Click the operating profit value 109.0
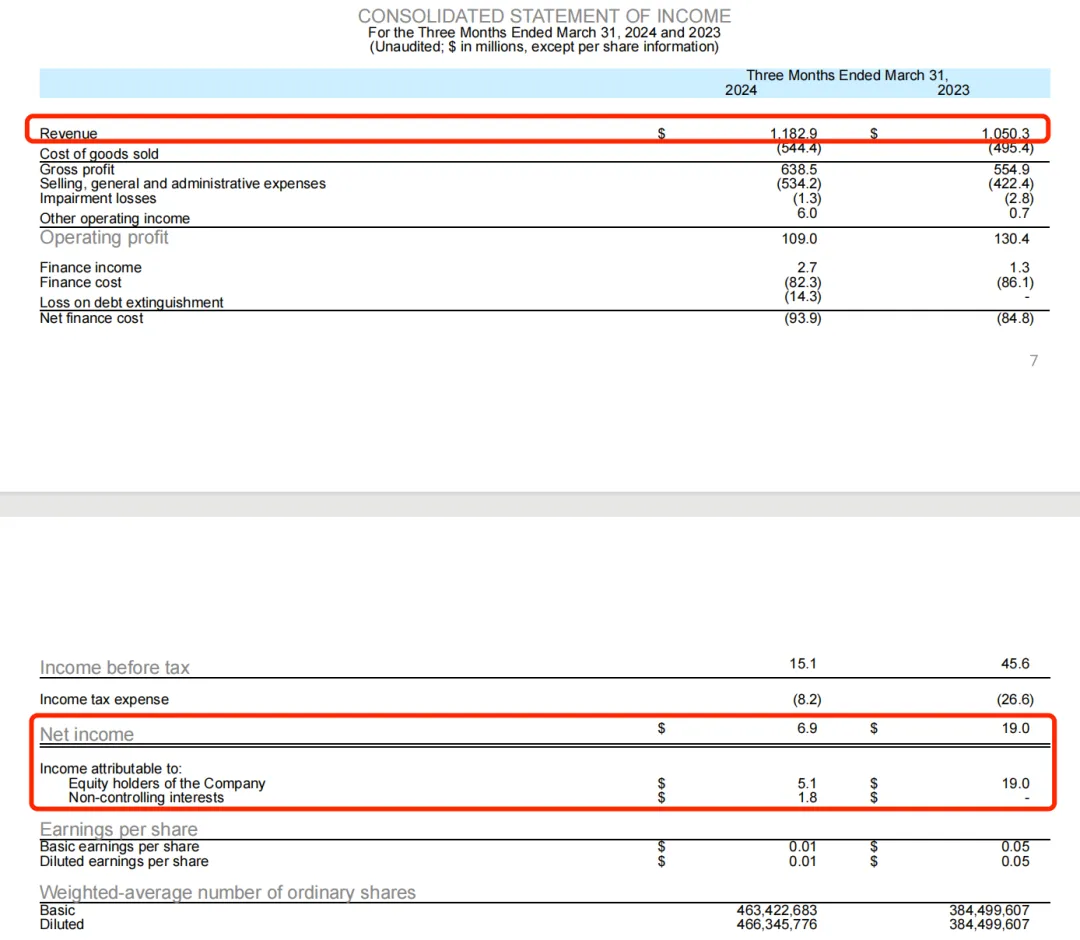 click(799, 239)
